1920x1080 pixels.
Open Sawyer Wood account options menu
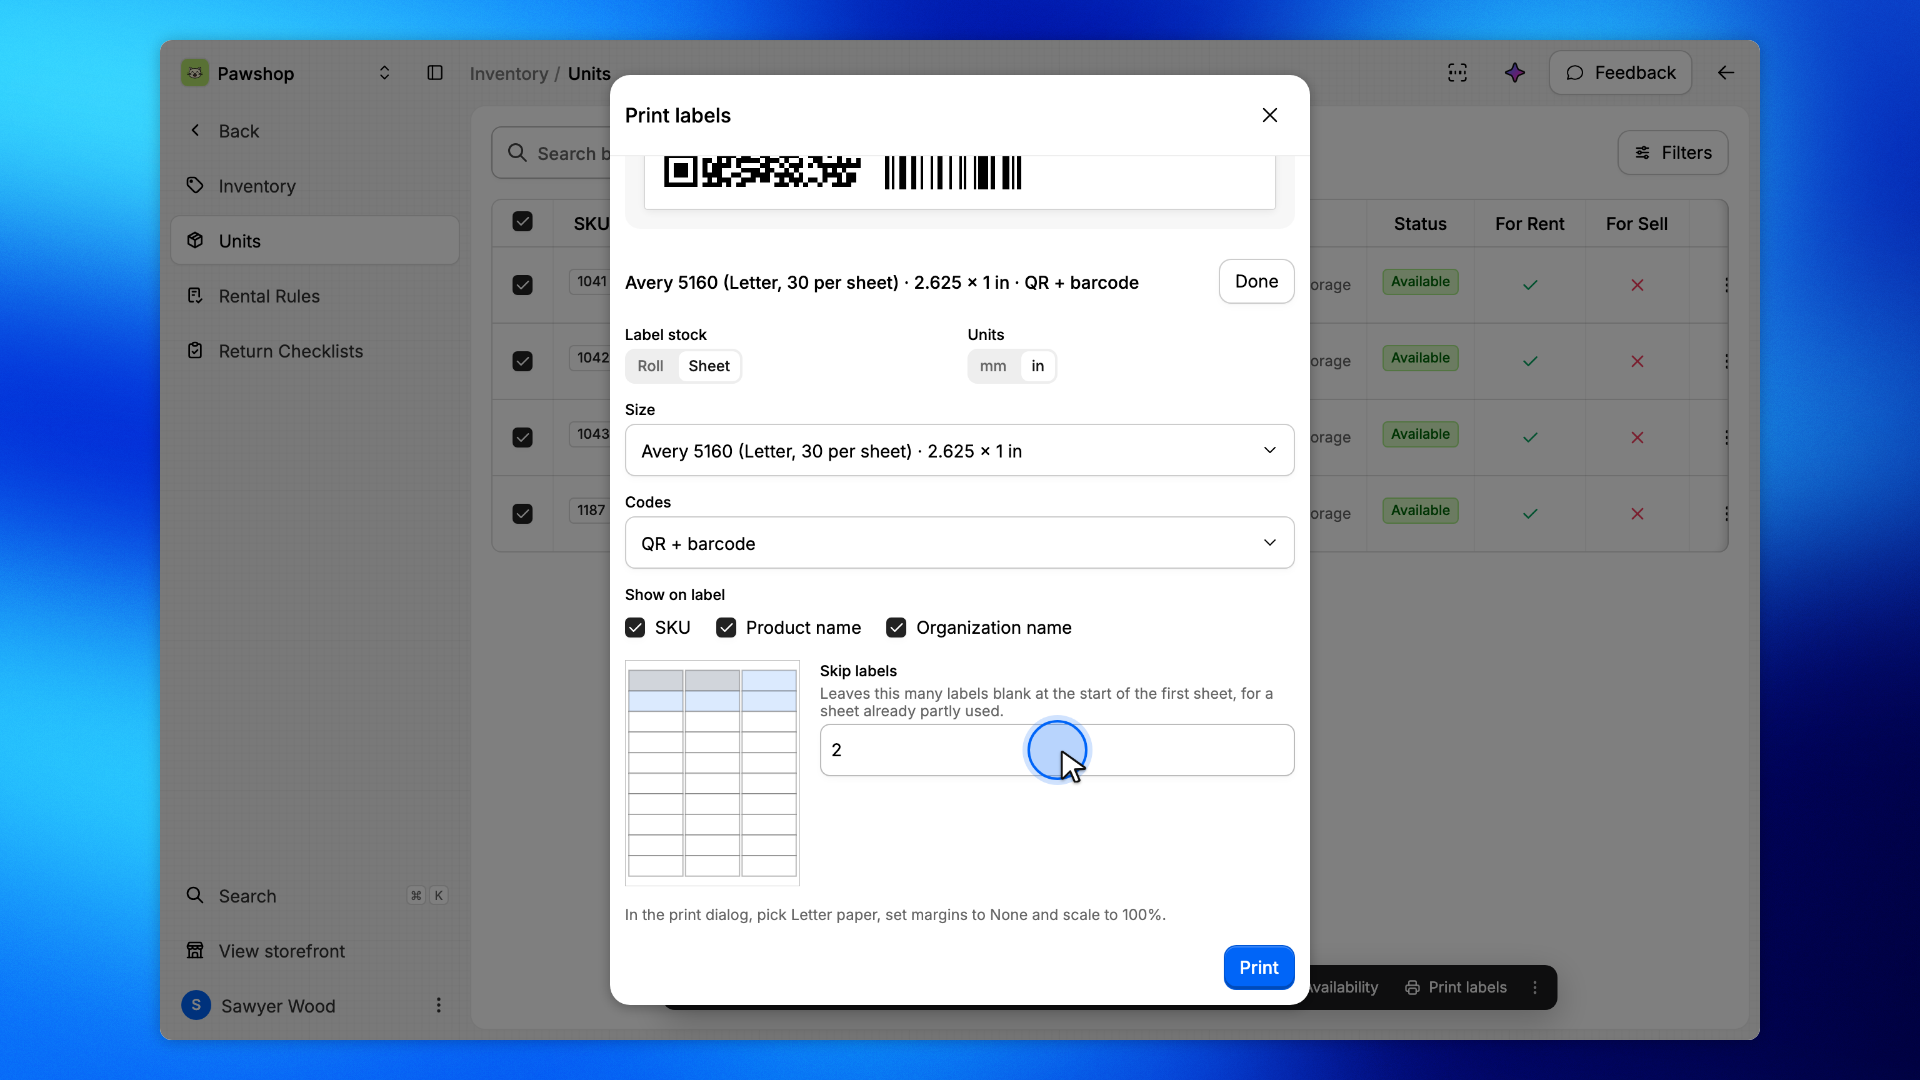point(438,1005)
